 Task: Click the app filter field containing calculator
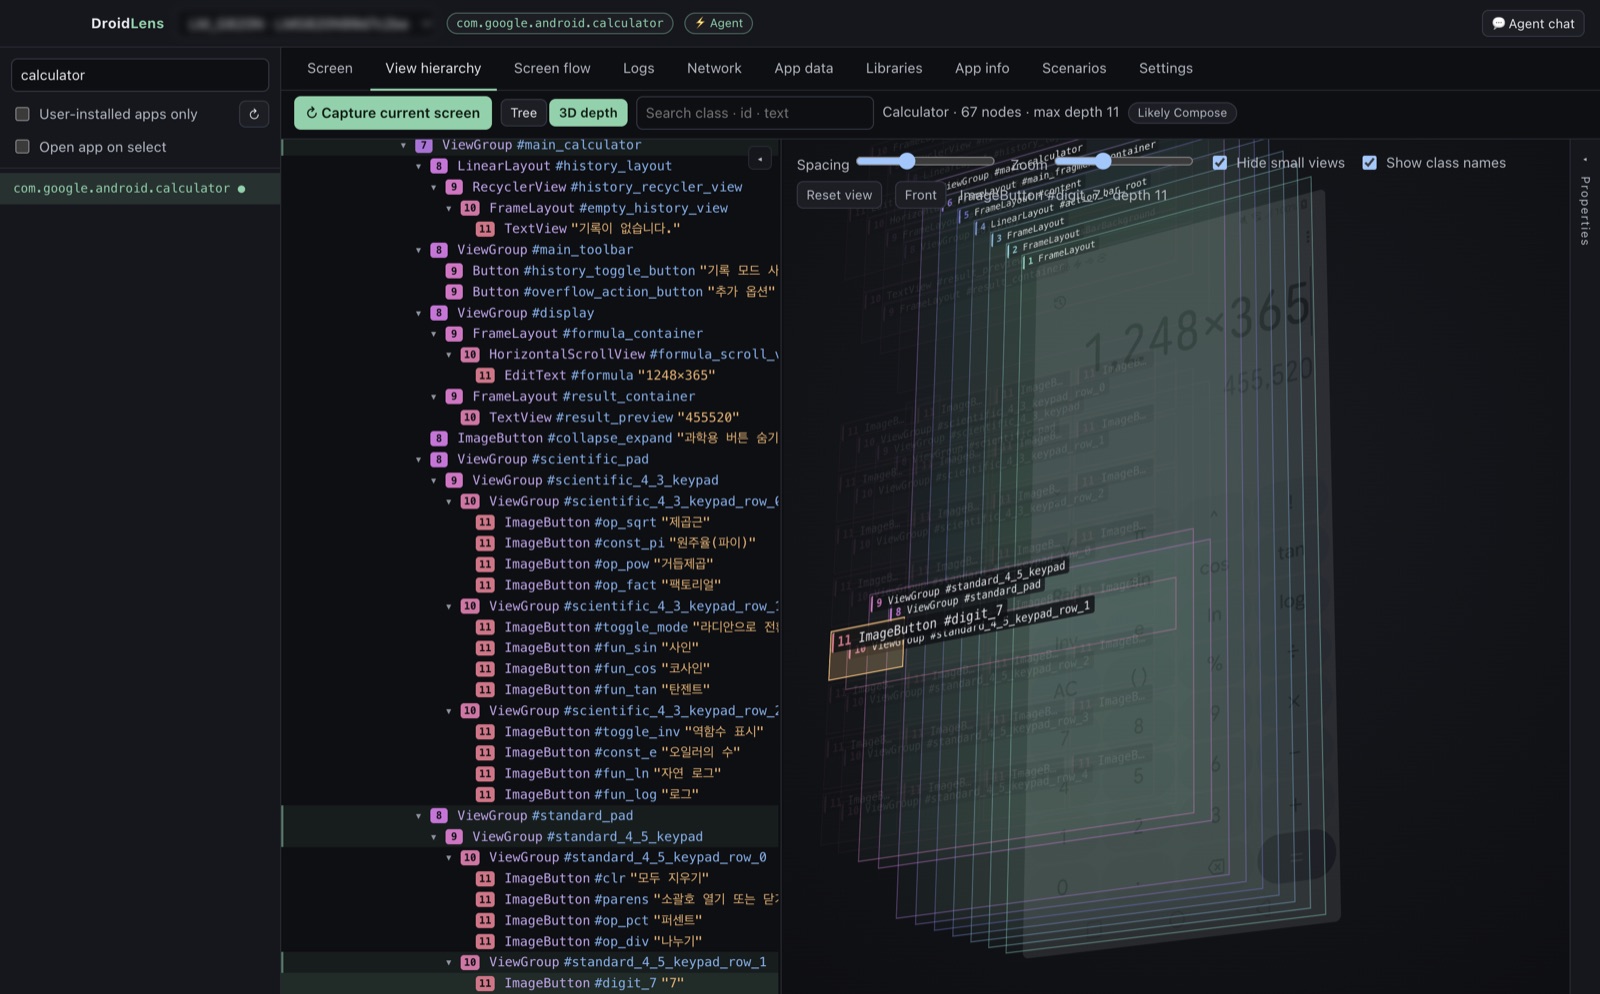(x=140, y=75)
